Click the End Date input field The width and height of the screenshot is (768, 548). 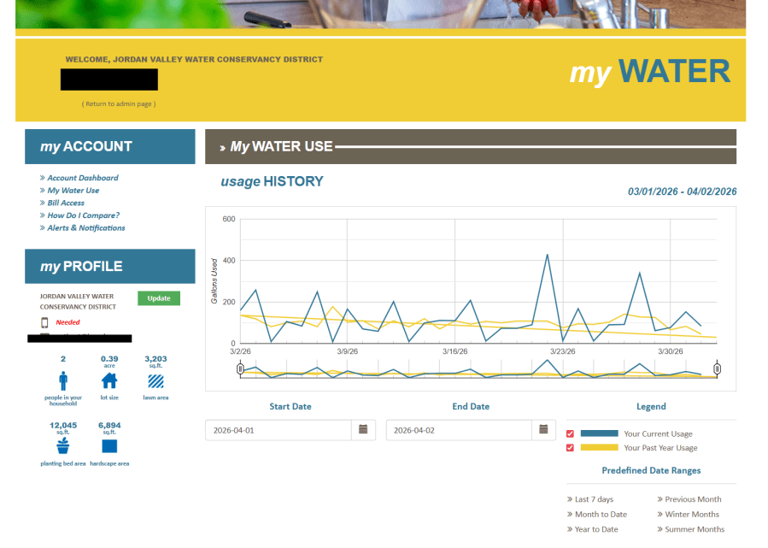(x=459, y=430)
